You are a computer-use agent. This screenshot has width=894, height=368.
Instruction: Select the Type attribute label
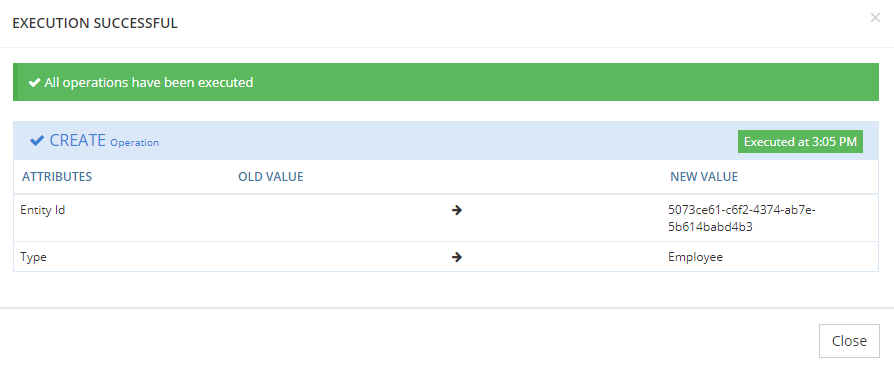(33, 257)
